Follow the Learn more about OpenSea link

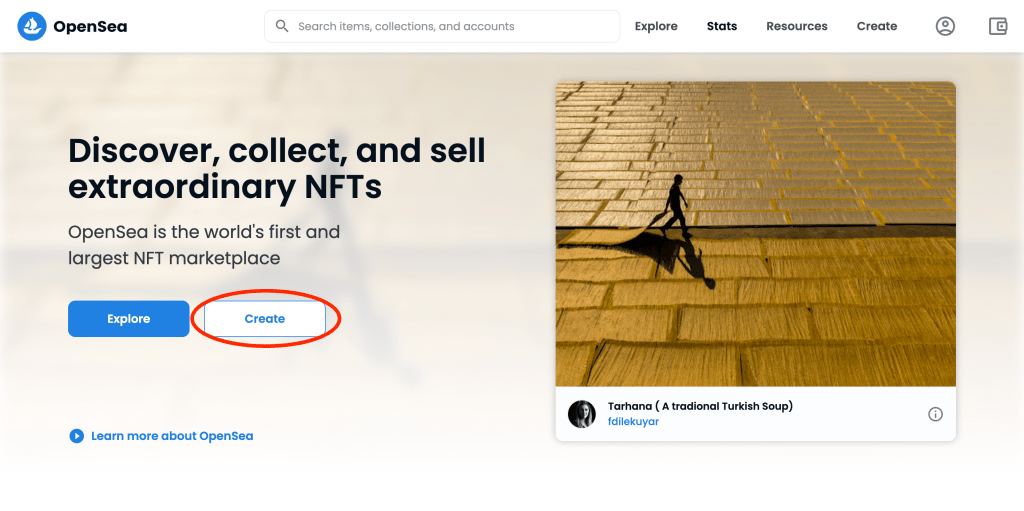pyautogui.click(x=172, y=436)
